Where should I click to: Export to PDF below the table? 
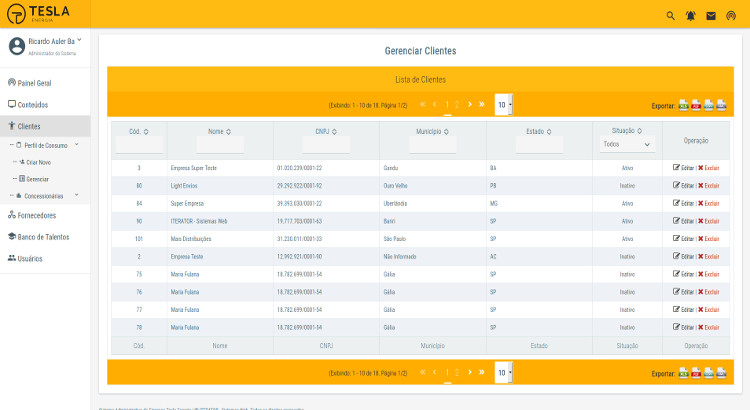click(x=696, y=373)
